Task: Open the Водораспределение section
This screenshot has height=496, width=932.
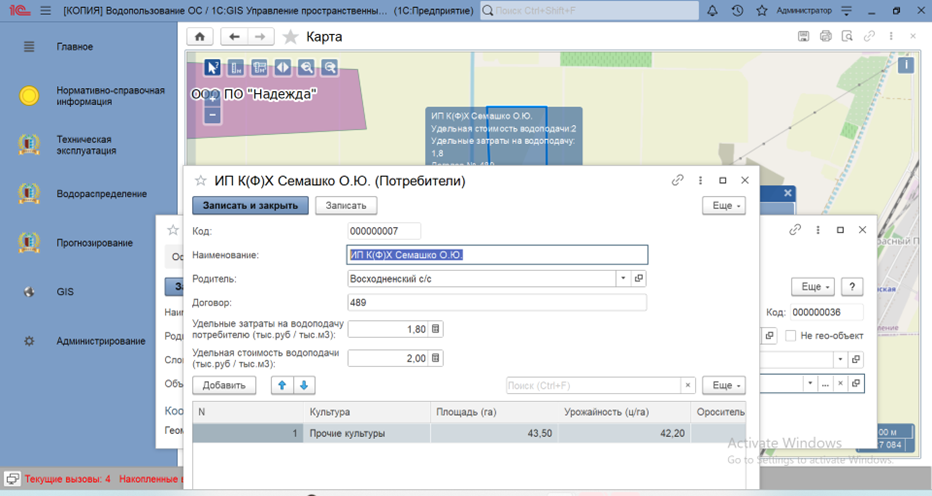Action: 101,194
